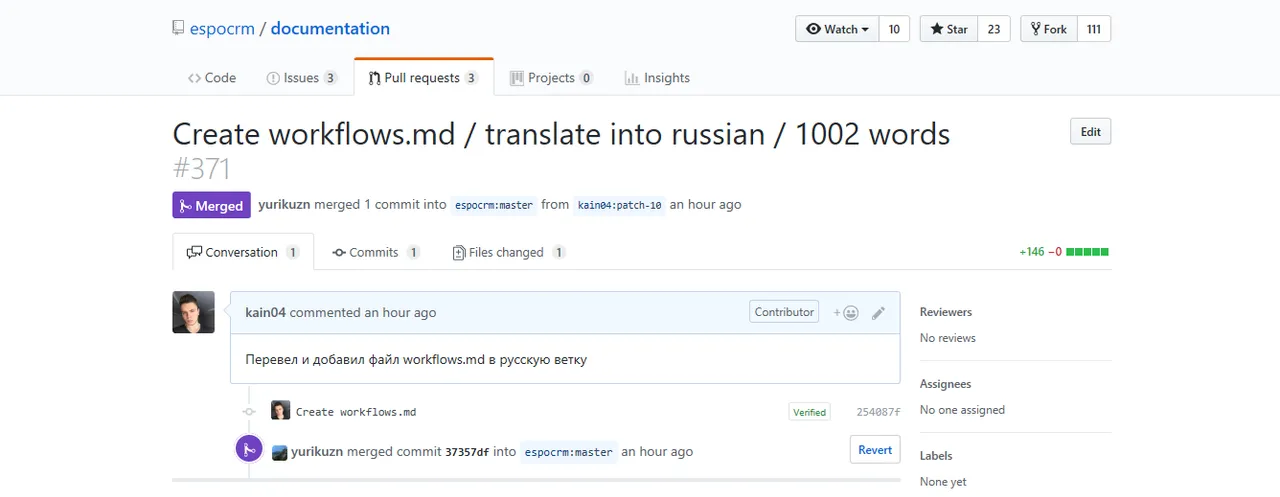Star the repository
The image size is (1280, 497).
[x=948, y=29]
